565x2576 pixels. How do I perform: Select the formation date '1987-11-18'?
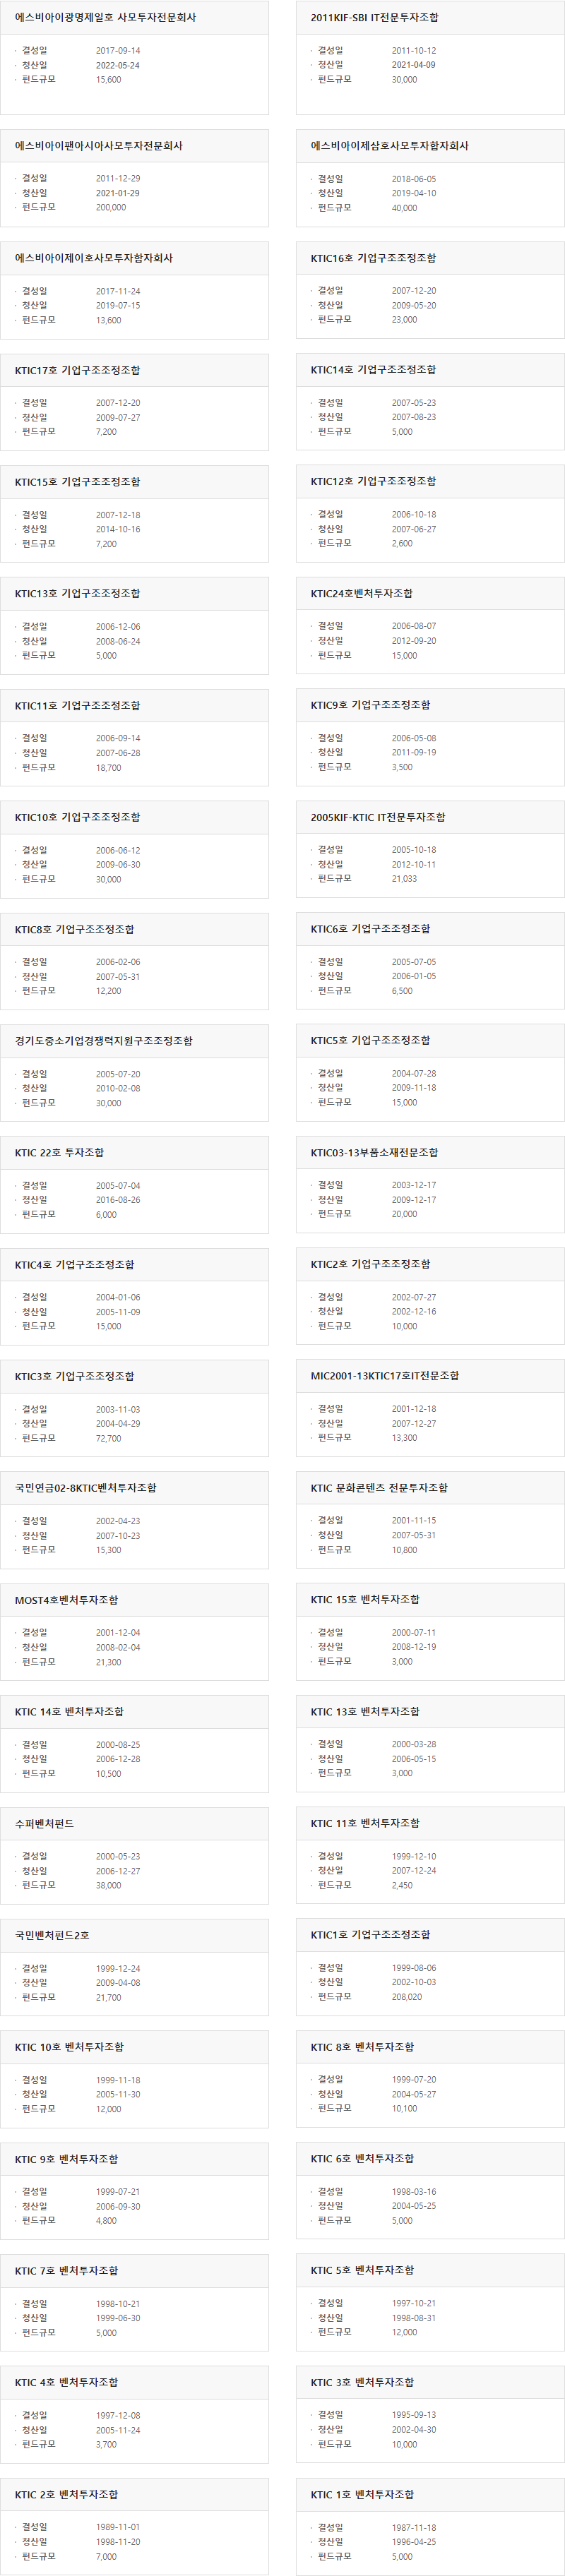point(414,2526)
